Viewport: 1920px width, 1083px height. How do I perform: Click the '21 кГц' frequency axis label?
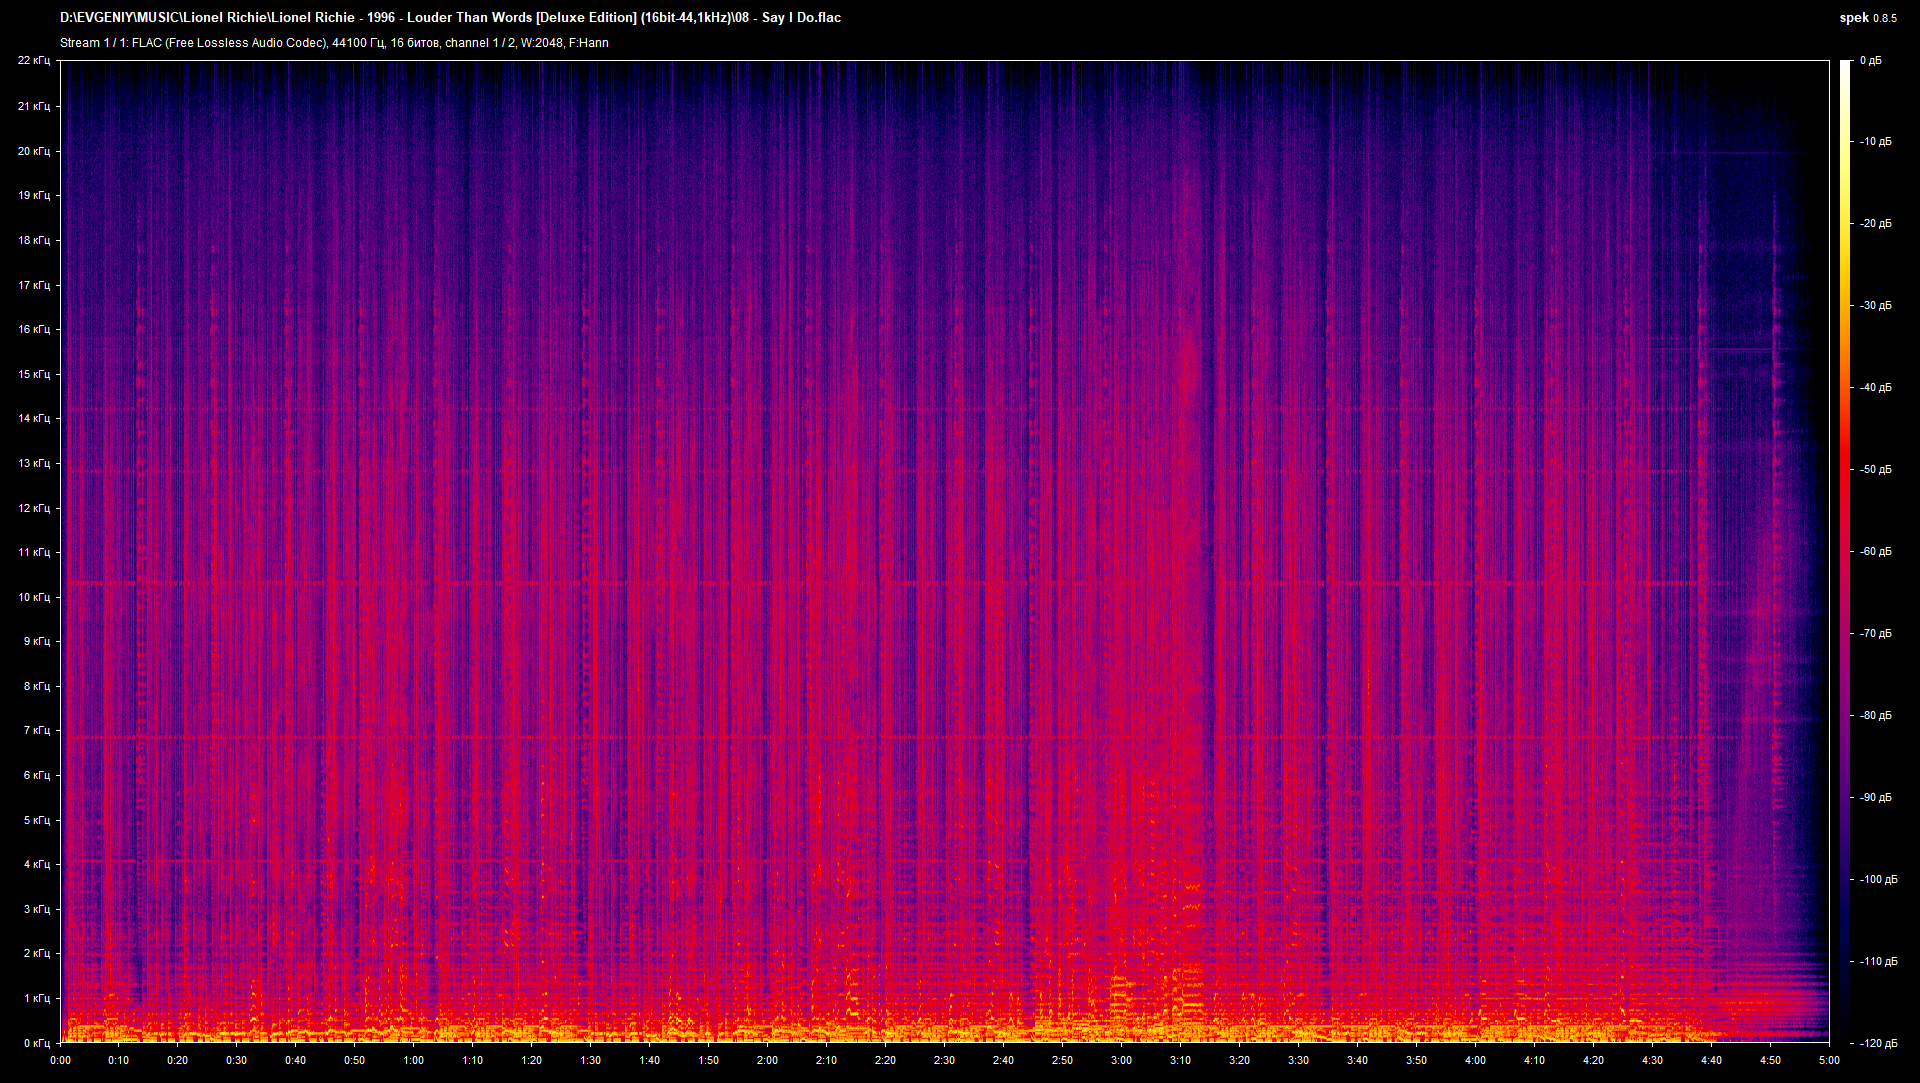(x=34, y=106)
